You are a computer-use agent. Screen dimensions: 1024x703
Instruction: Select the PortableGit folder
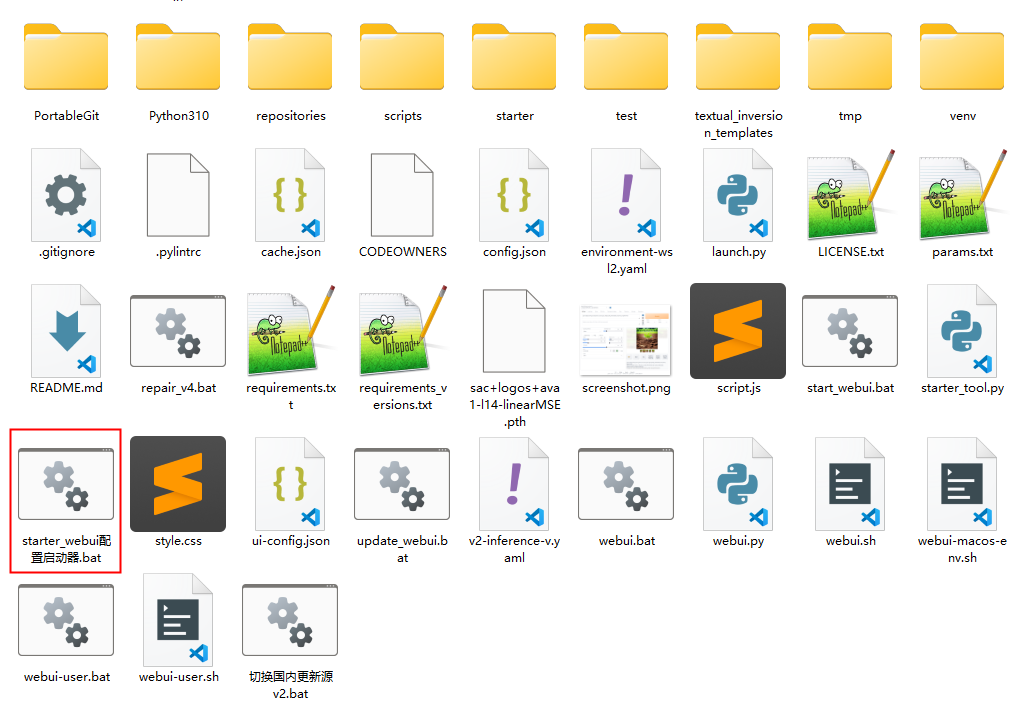tap(66, 58)
